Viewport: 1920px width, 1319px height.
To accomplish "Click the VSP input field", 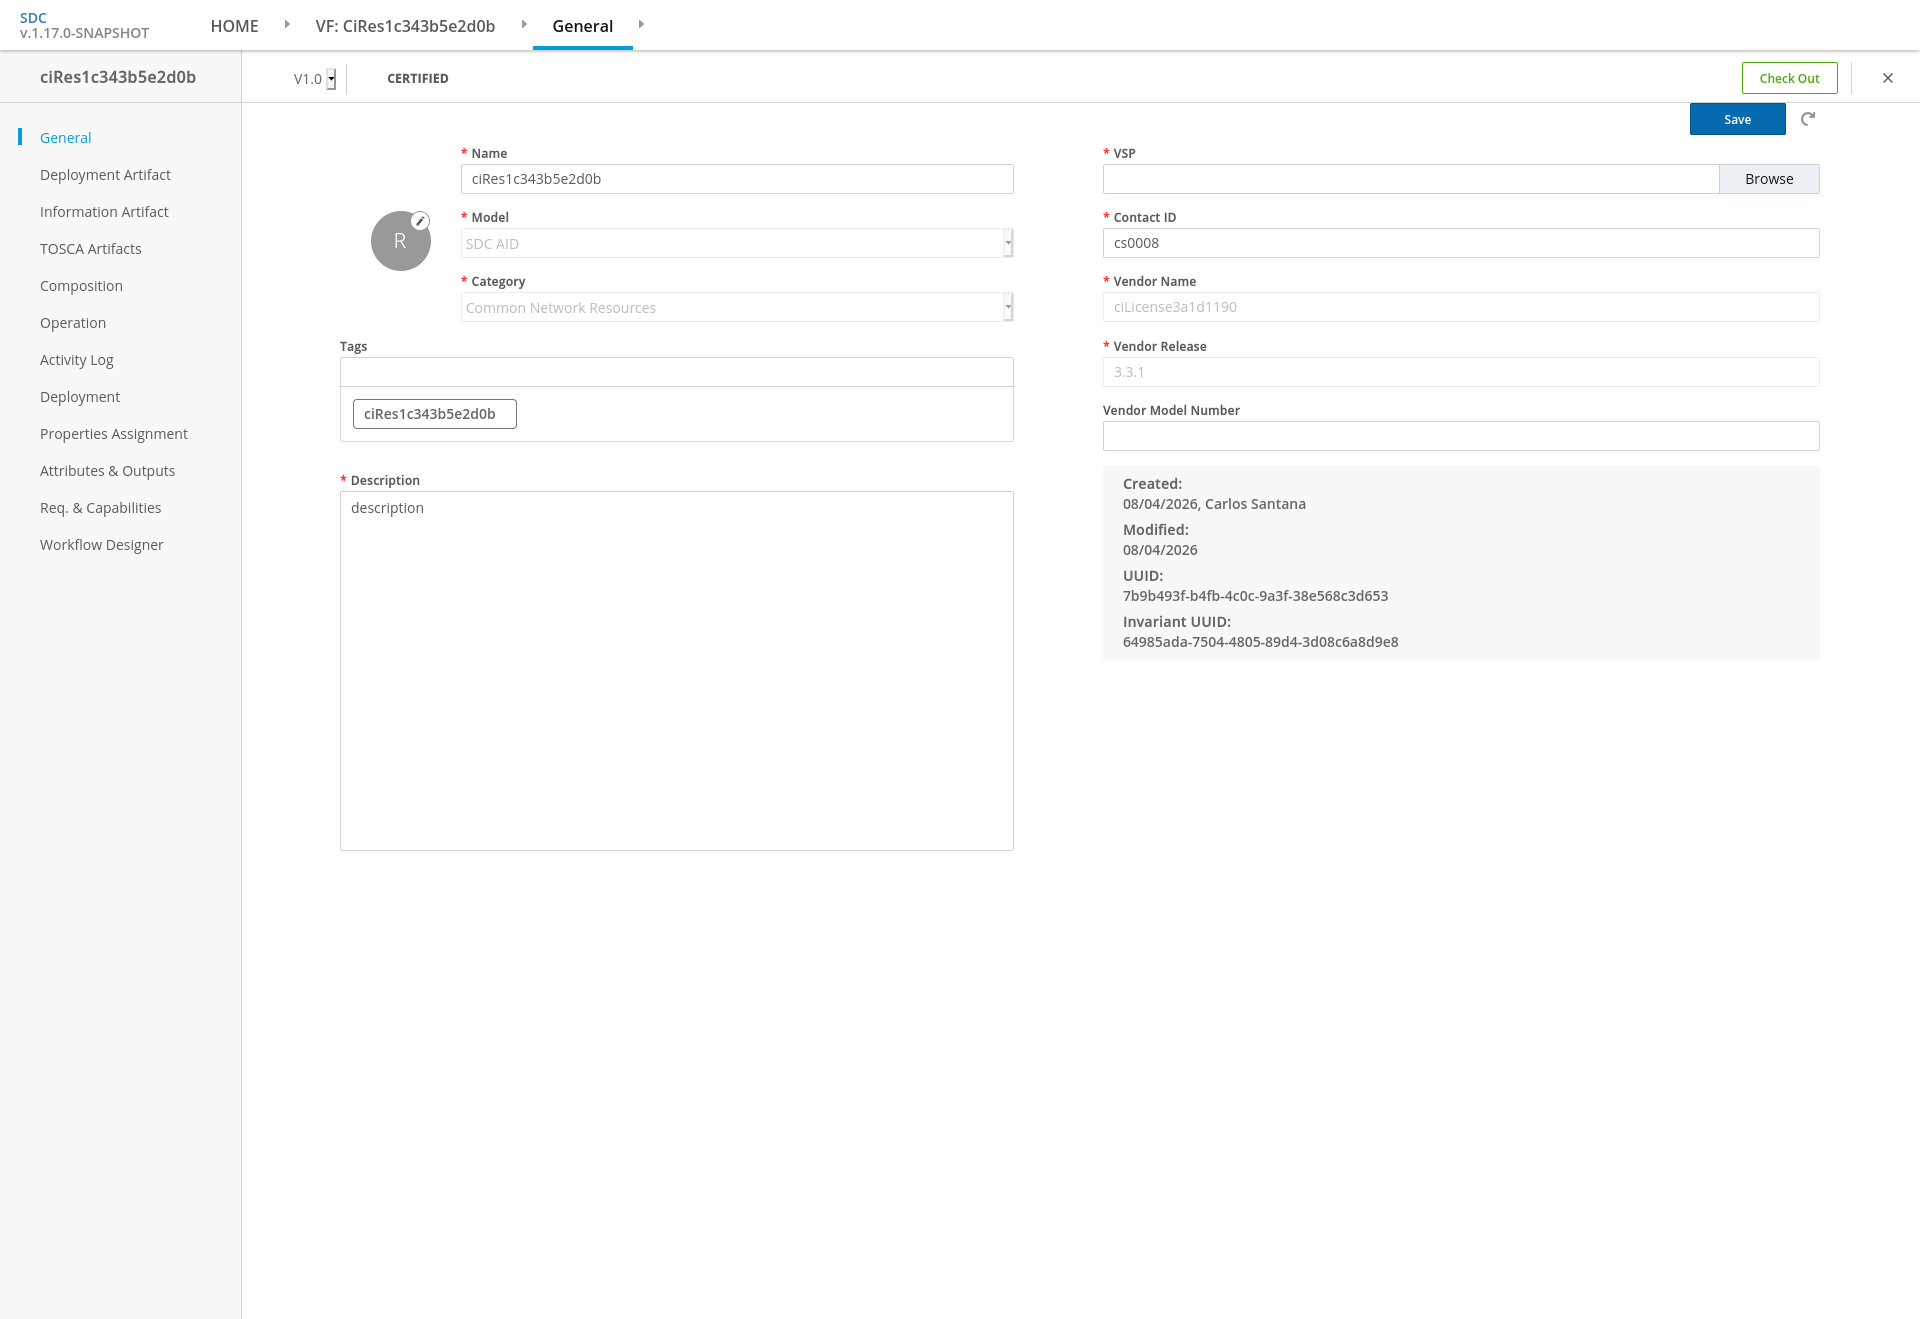I will click(1411, 179).
